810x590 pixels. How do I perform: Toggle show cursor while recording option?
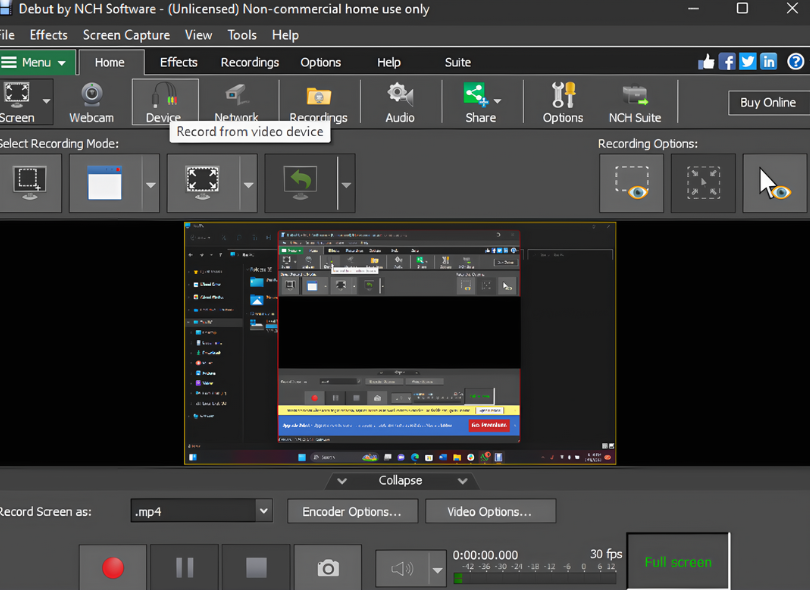[774, 183]
